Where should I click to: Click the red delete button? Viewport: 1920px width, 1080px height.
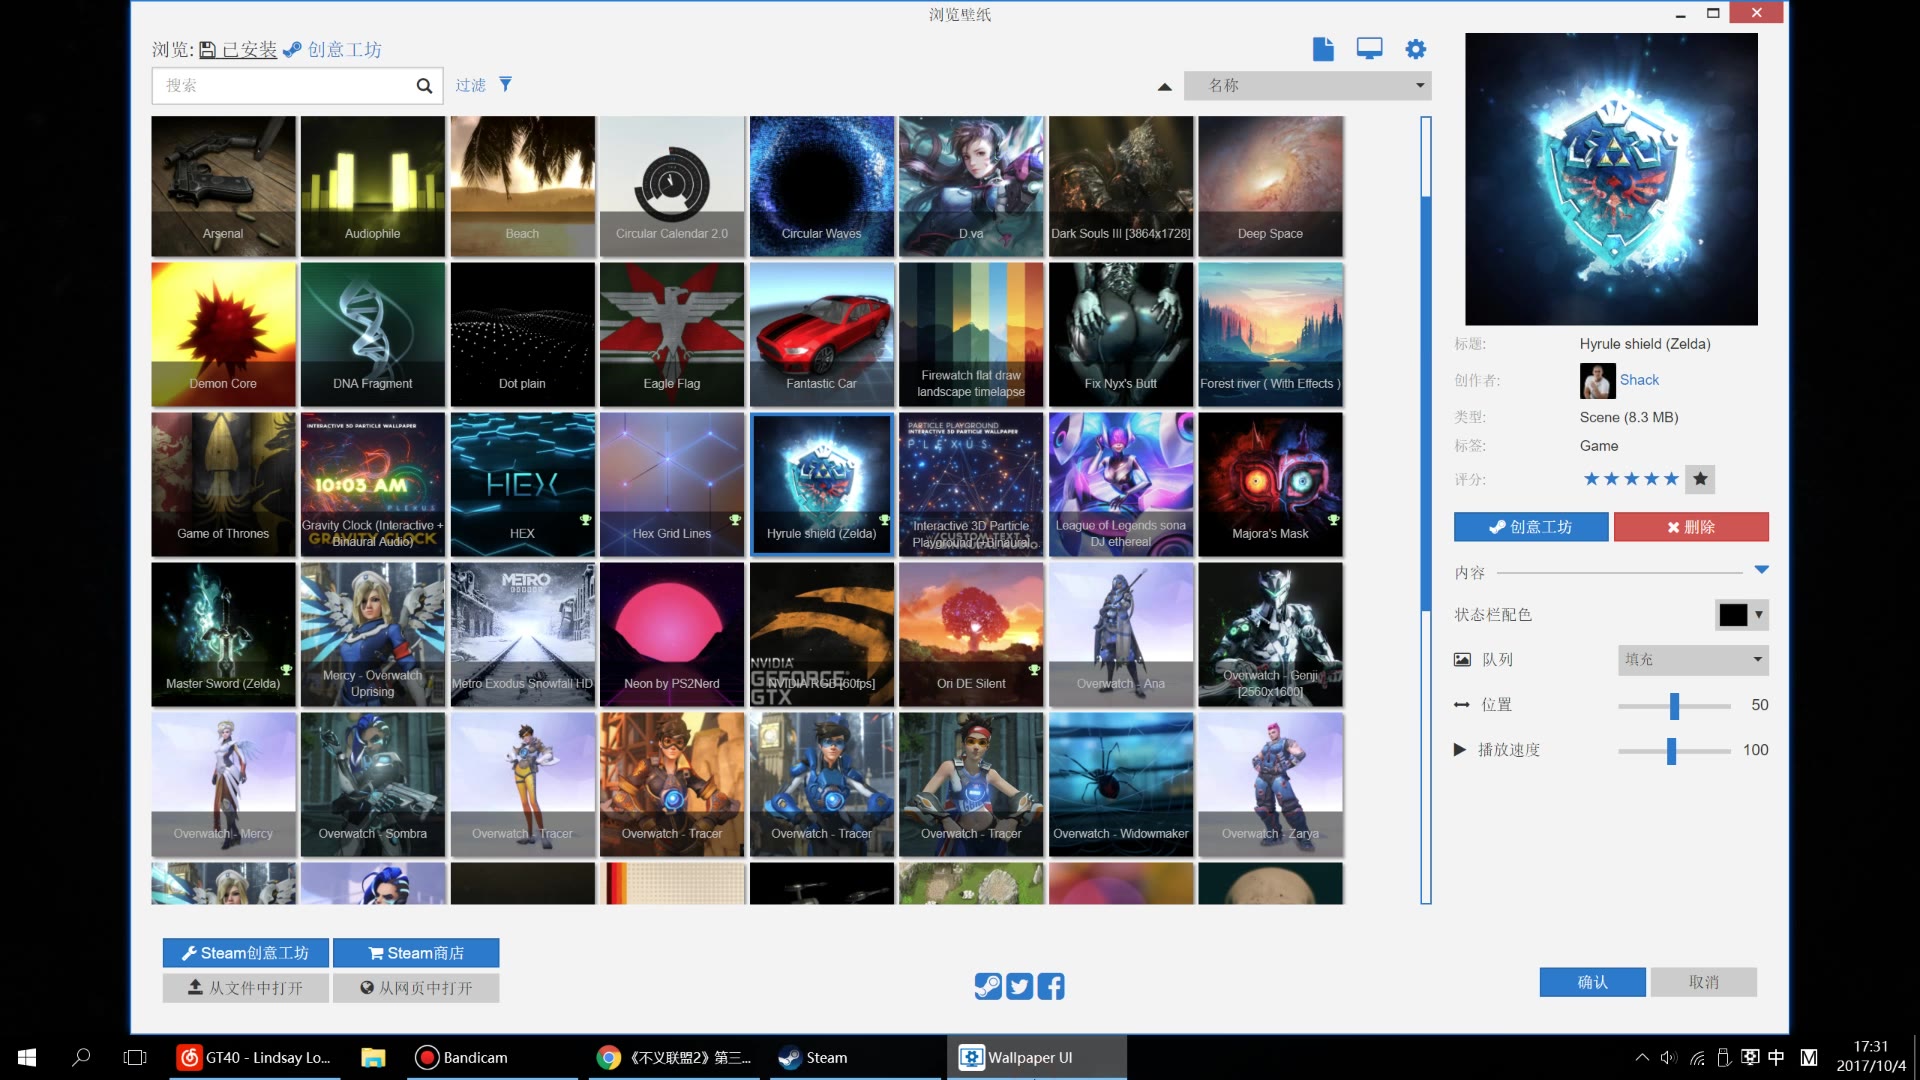(x=1691, y=527)
